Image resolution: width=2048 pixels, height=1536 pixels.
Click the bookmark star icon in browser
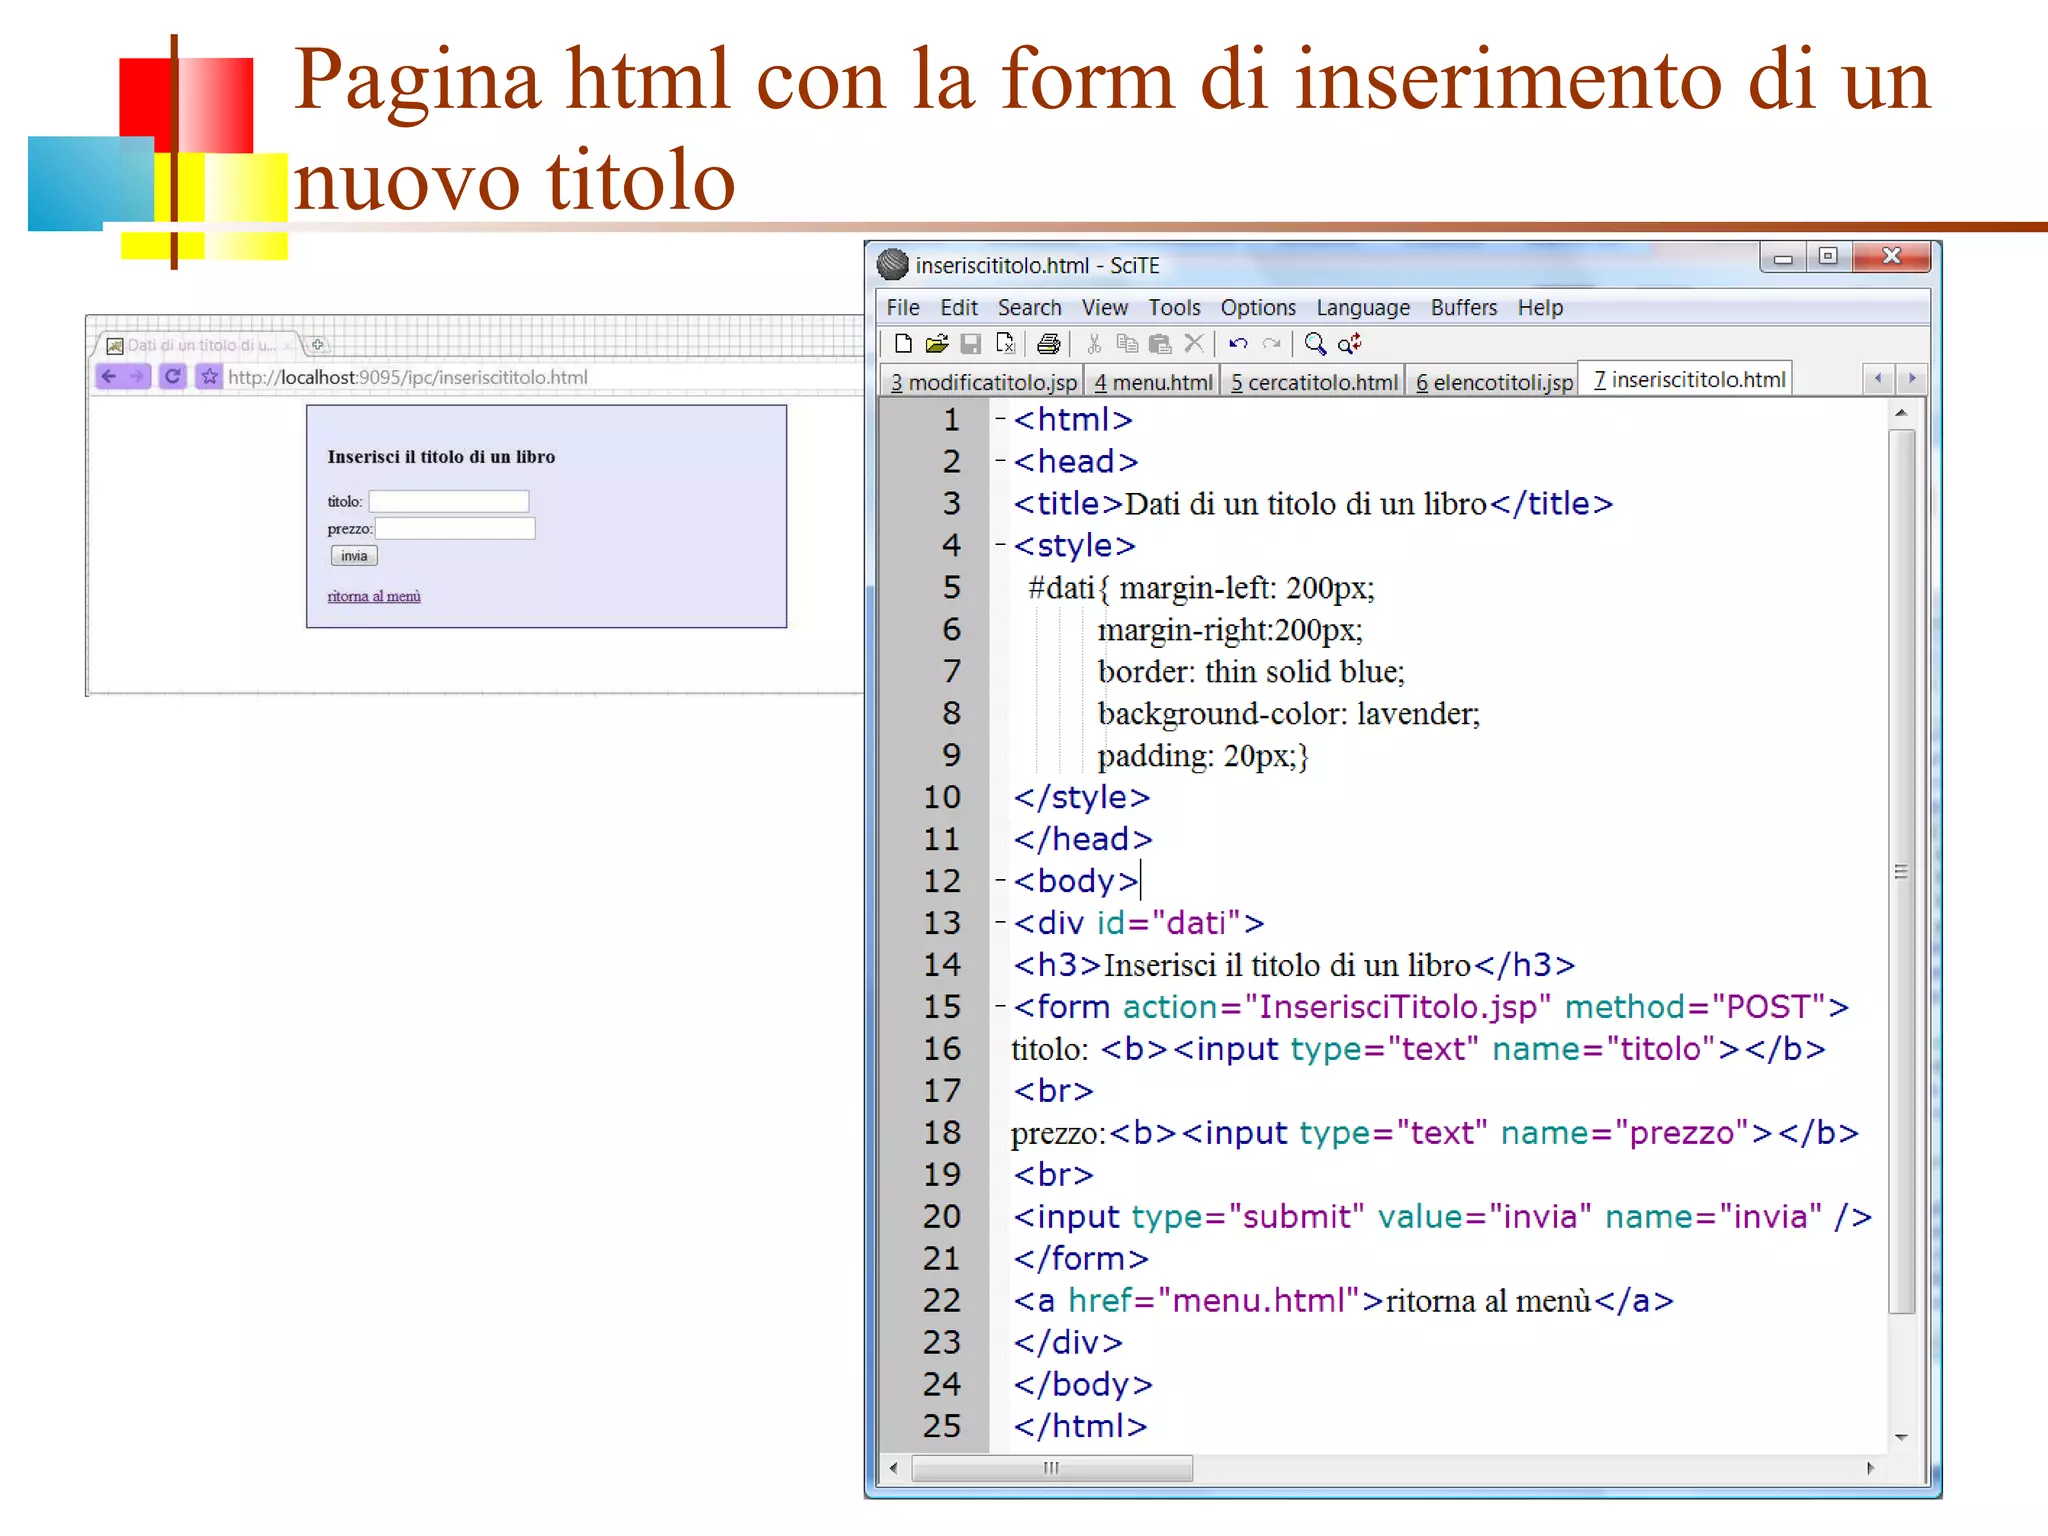209,377
